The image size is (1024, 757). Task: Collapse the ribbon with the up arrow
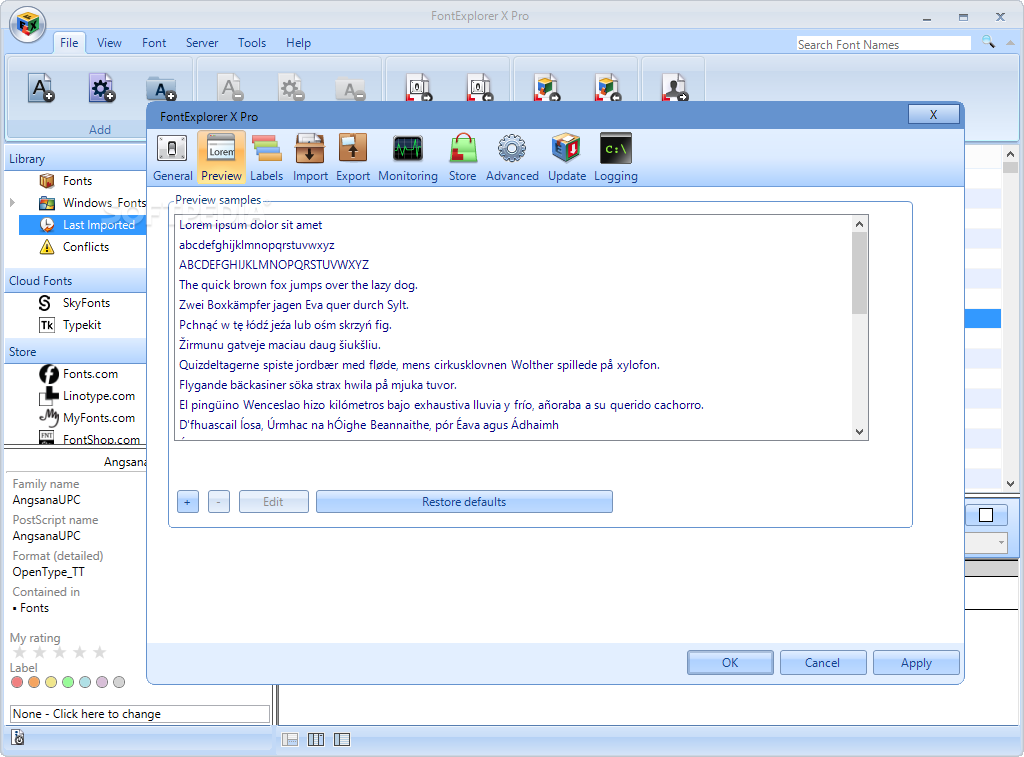point(1010,43)
